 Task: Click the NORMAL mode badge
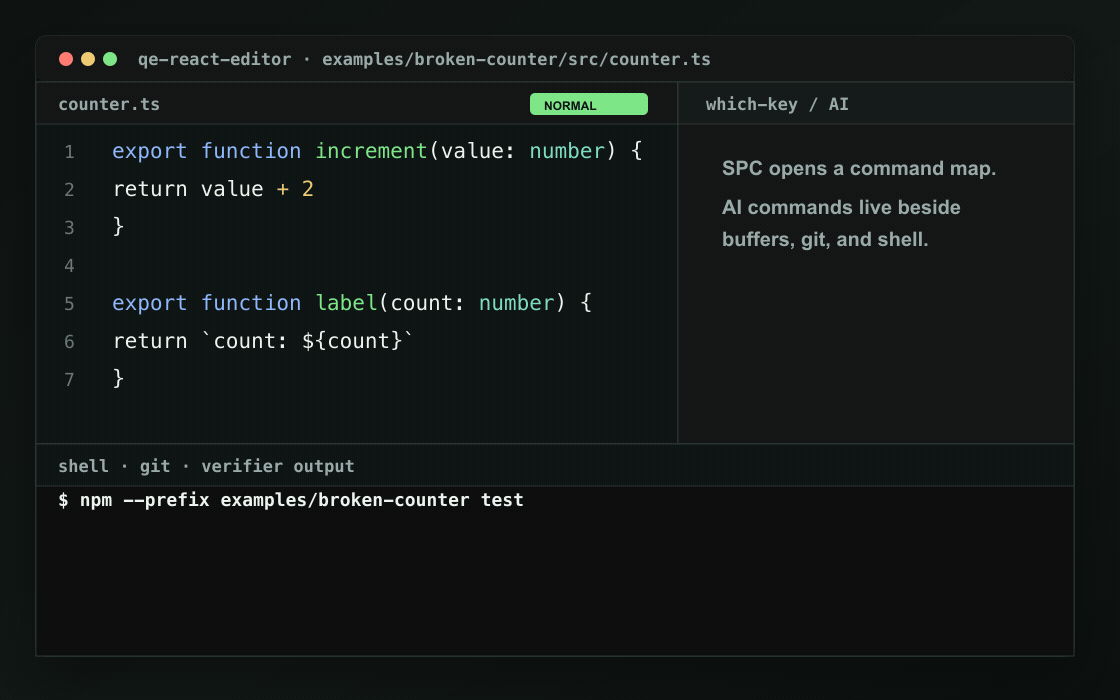click(x=589, y=104)
